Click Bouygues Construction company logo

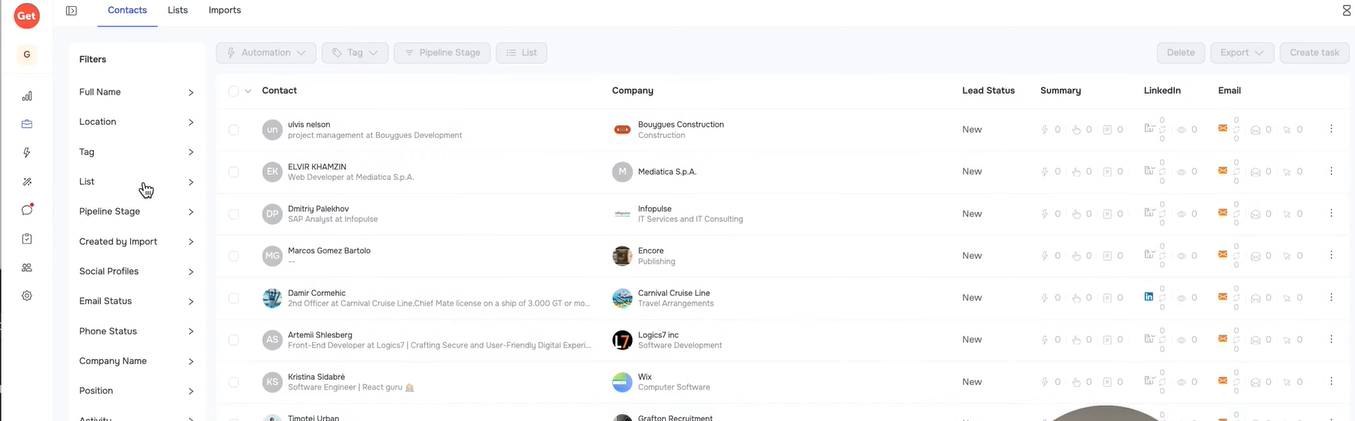(622, 129)
